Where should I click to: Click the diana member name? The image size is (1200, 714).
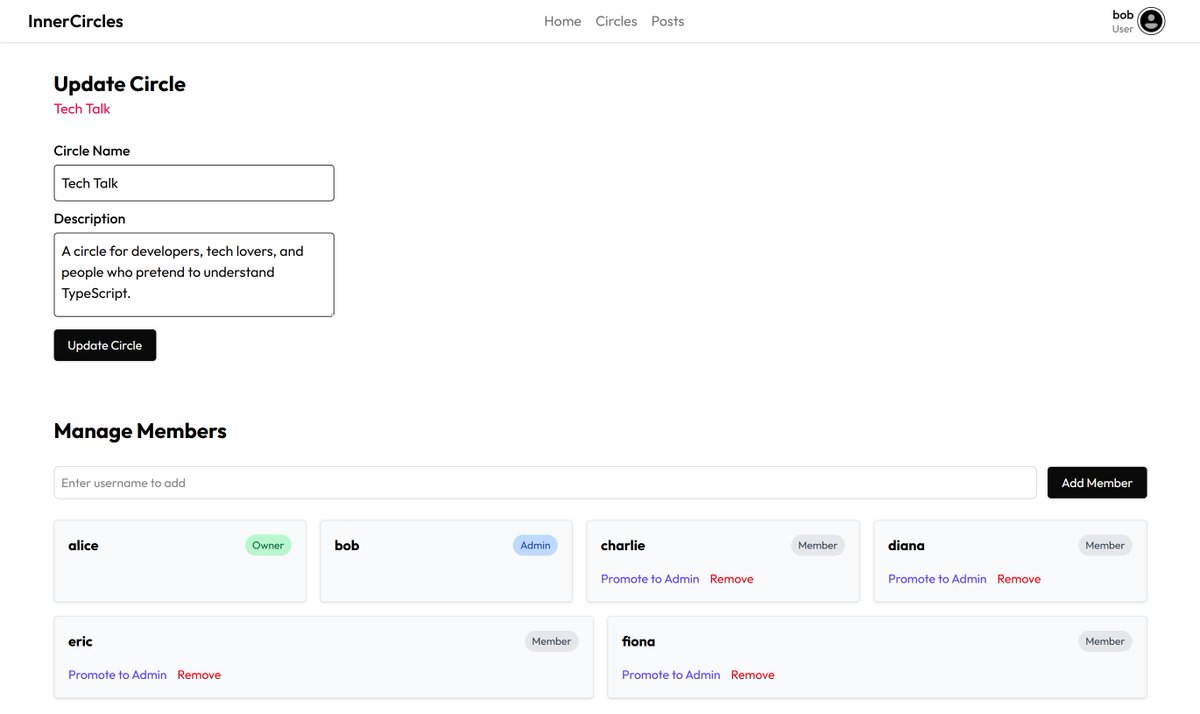click(906, 545)
